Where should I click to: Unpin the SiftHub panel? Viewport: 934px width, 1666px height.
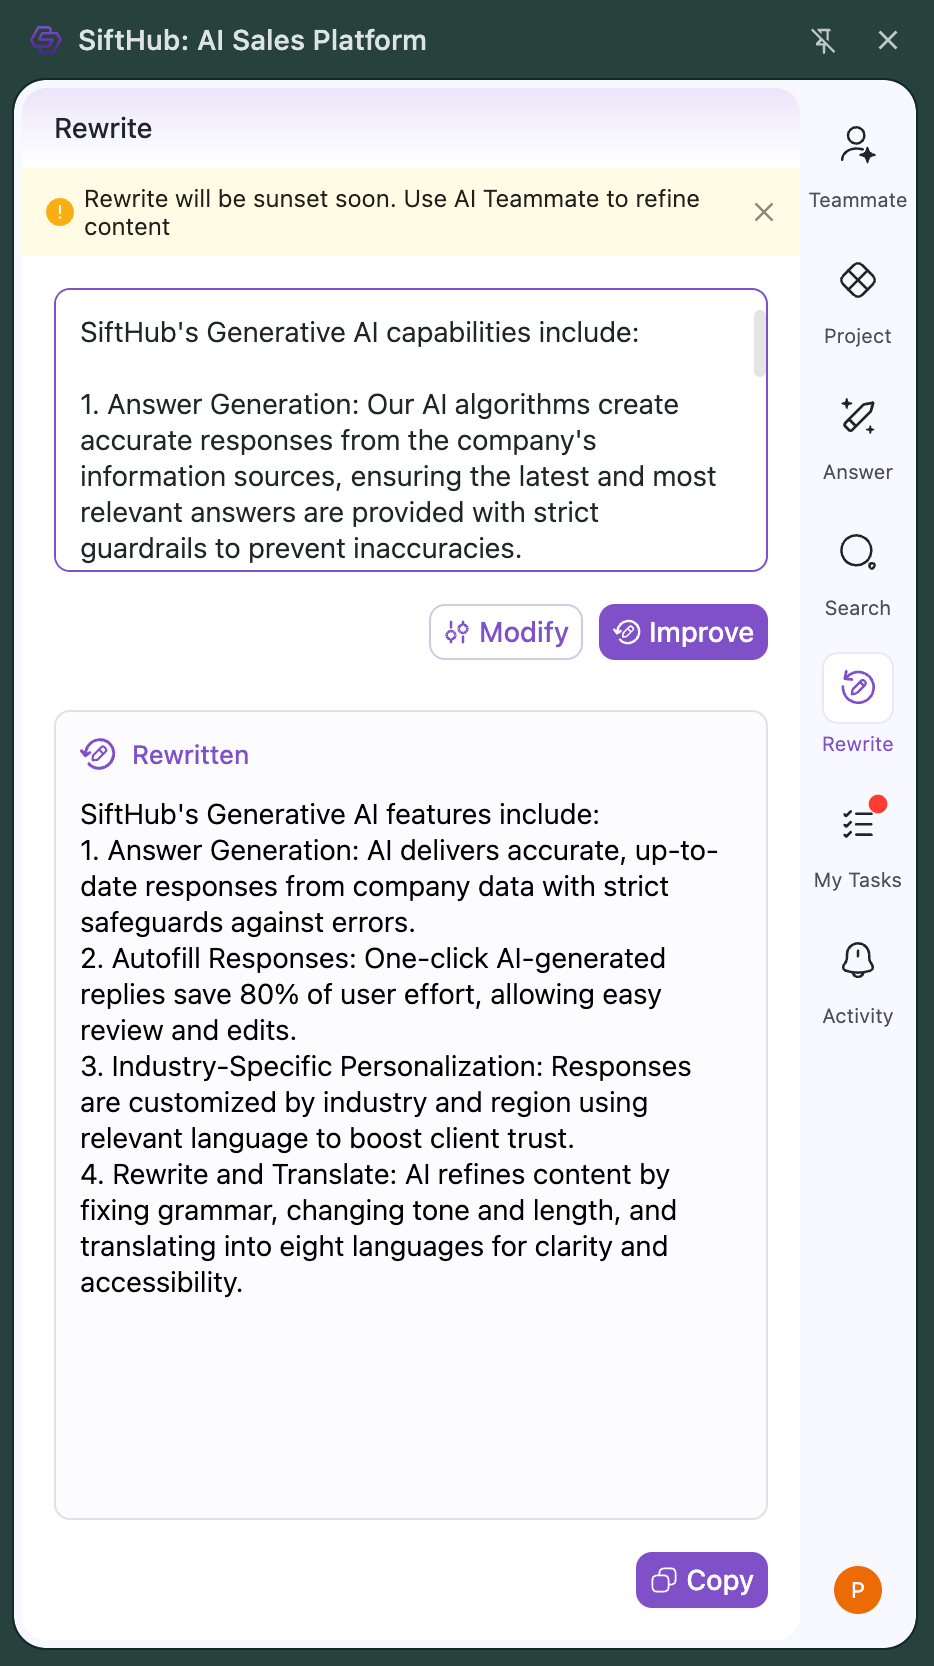point(823,40)
